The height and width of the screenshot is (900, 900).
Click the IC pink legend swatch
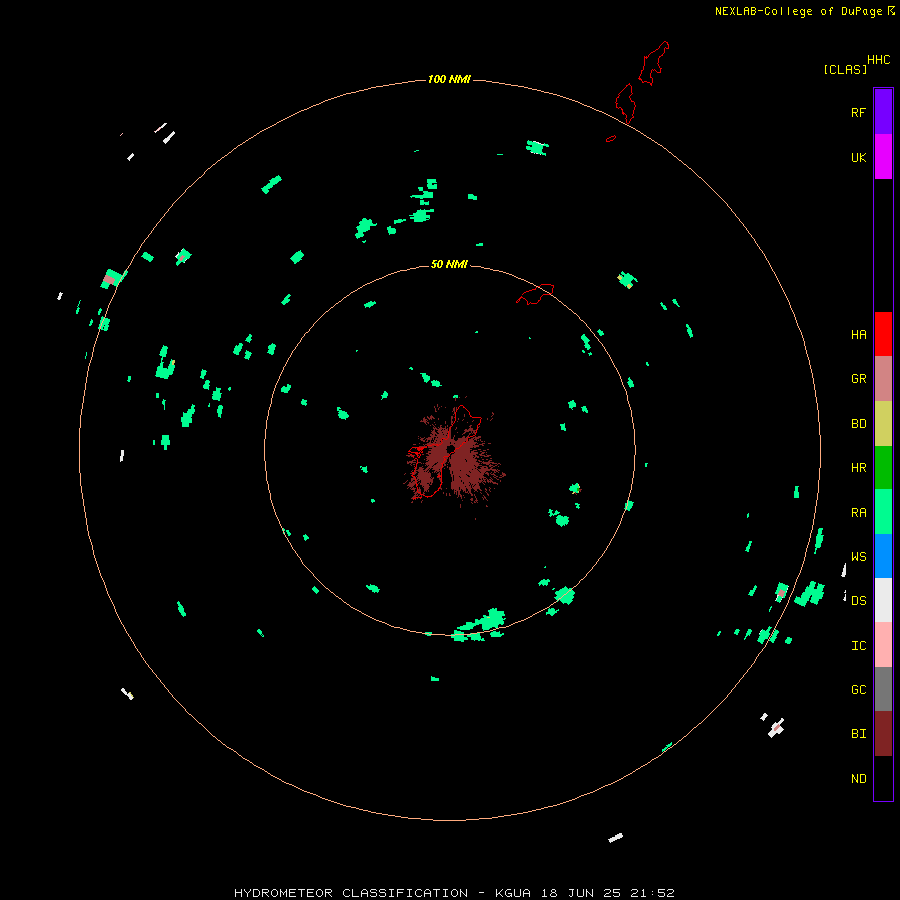click(883, 645)
